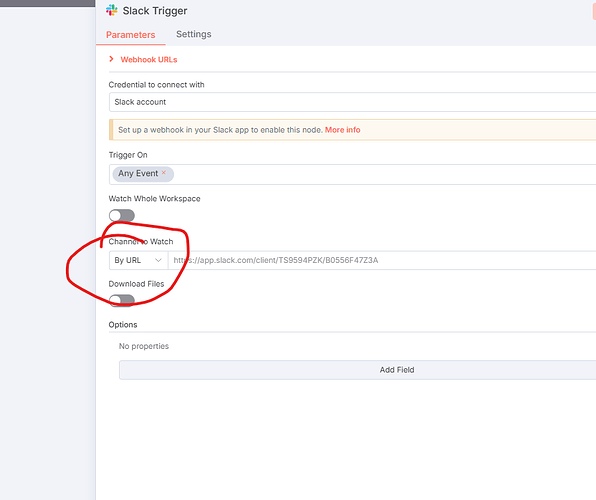
Task: Click the Any Event tag label
Action: 138,173
